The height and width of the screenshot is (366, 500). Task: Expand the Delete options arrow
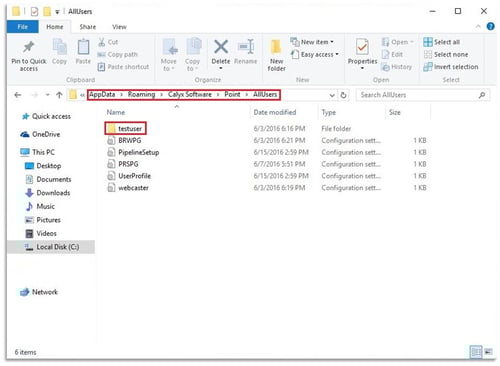221,68
